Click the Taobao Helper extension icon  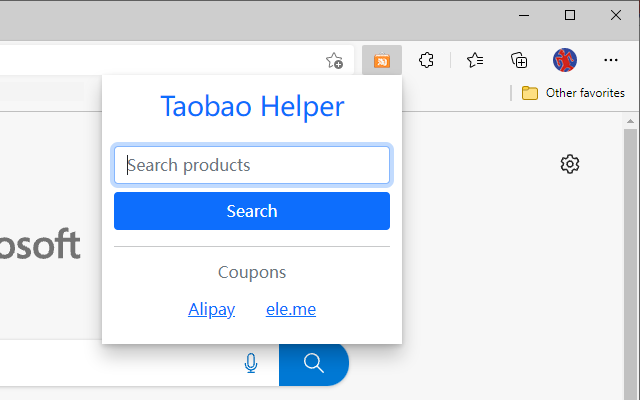click(x=382, y=61)
